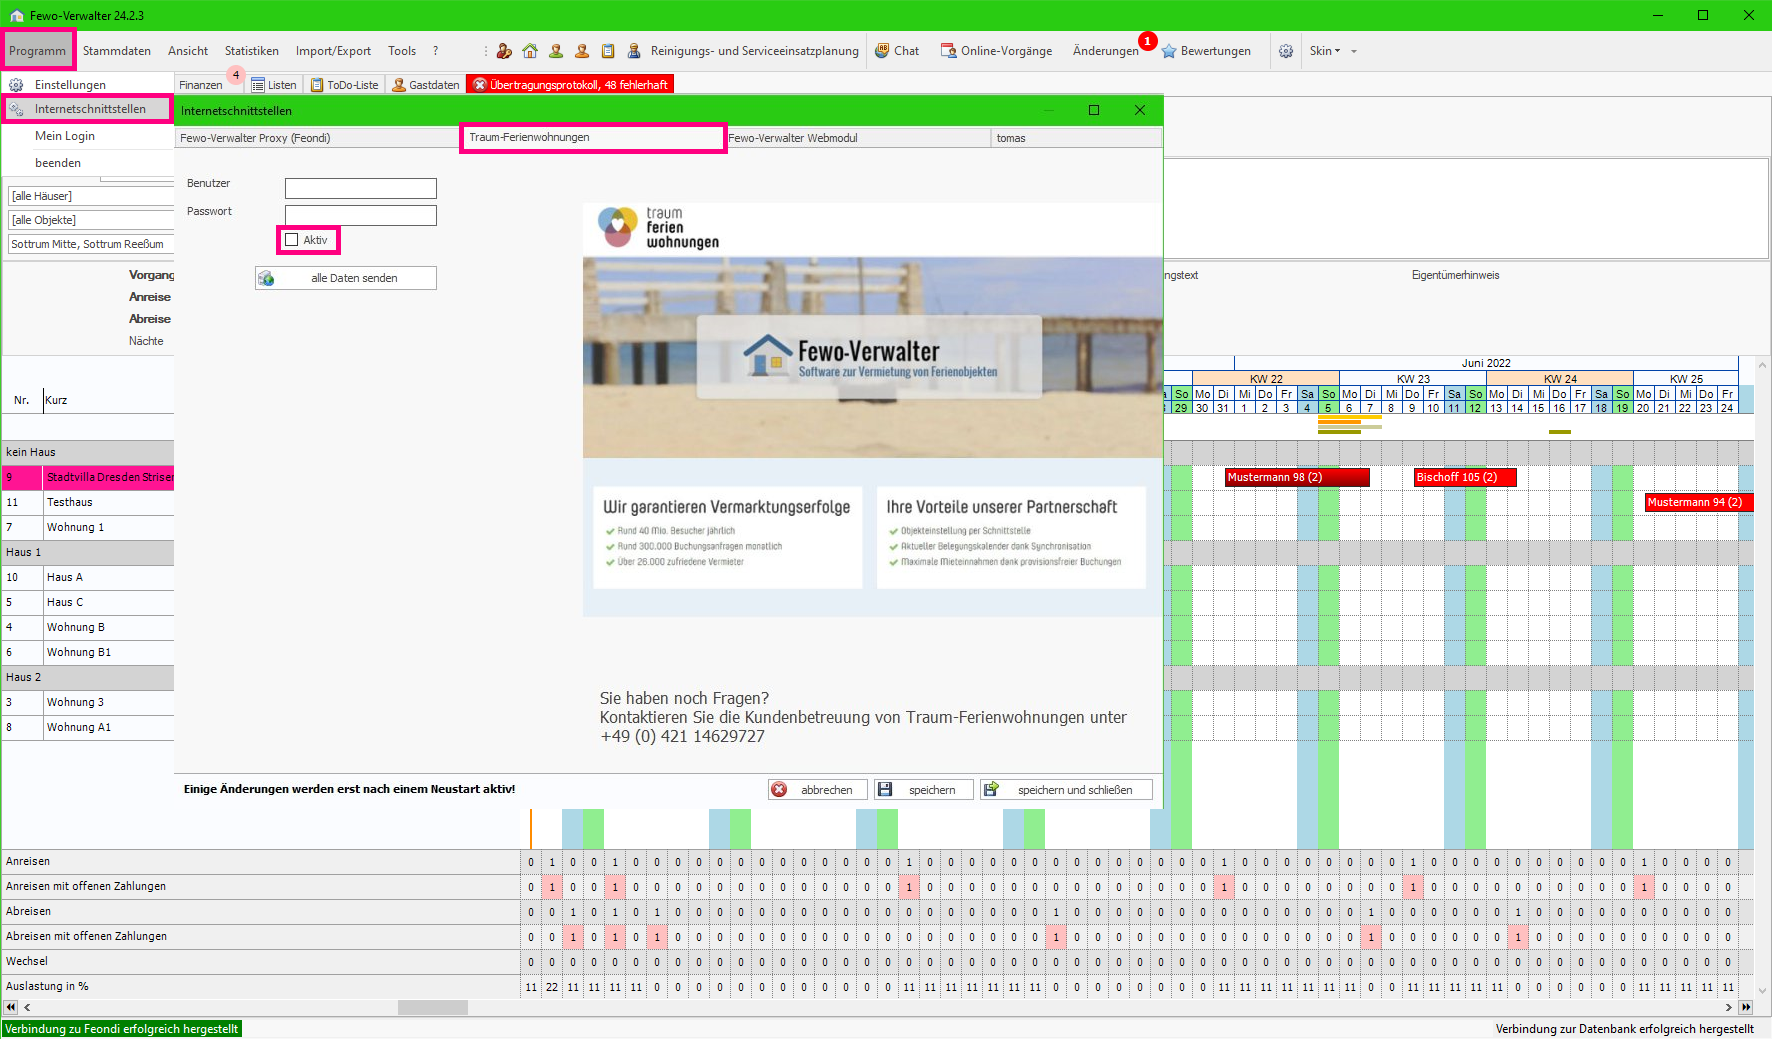Open Änderungen with notification badge
The width and height of the screenshot is (1772, 1039).
[1105, 51]
